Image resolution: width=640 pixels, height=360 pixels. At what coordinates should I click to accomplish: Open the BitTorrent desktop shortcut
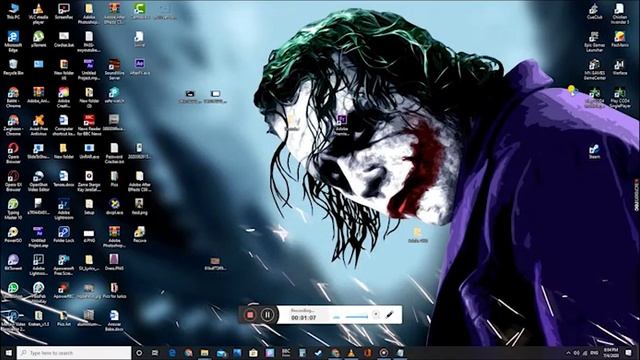[x=13, y=262]
